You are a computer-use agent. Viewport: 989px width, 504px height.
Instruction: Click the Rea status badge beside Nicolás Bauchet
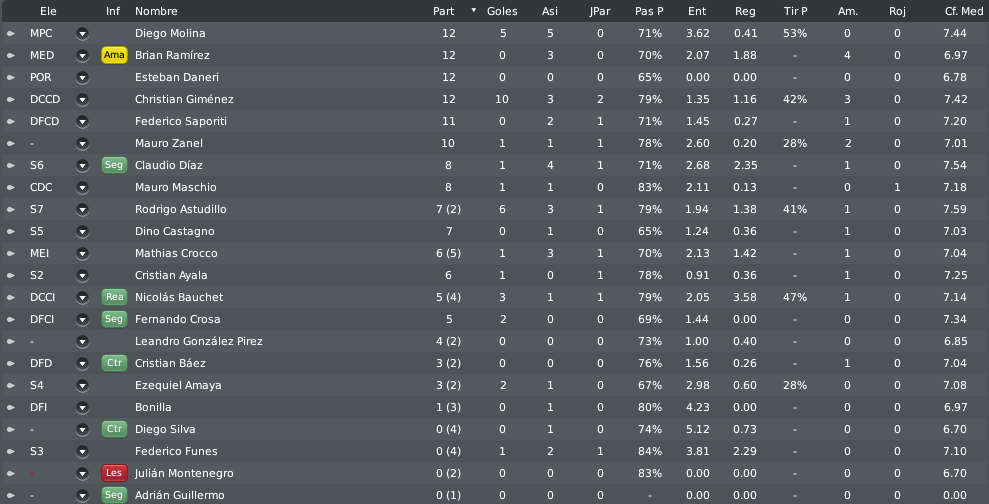point(114,297)
